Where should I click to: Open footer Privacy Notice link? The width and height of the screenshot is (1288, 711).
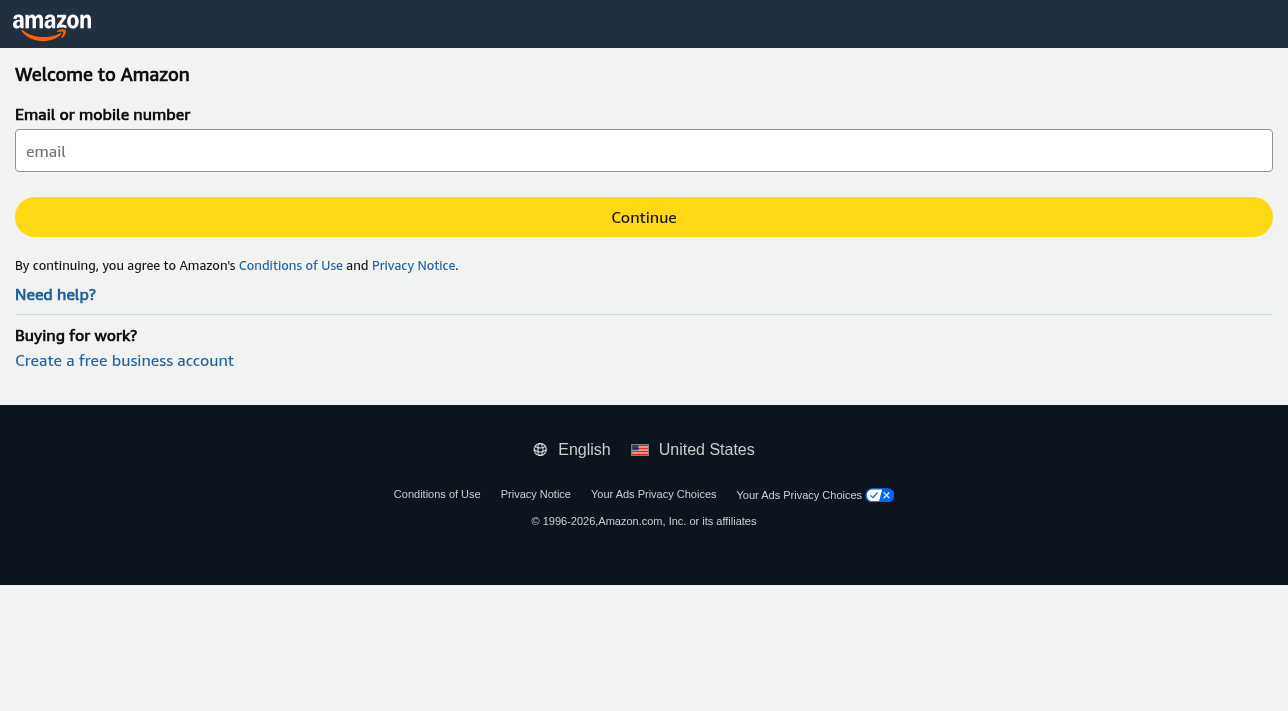point(535,494)
